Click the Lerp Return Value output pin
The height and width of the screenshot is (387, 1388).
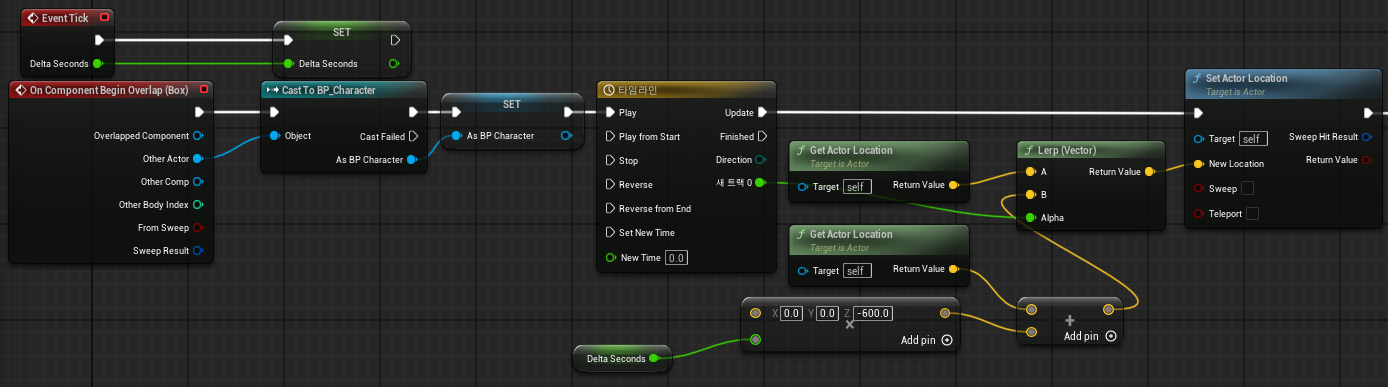(x=1150, y=172)
